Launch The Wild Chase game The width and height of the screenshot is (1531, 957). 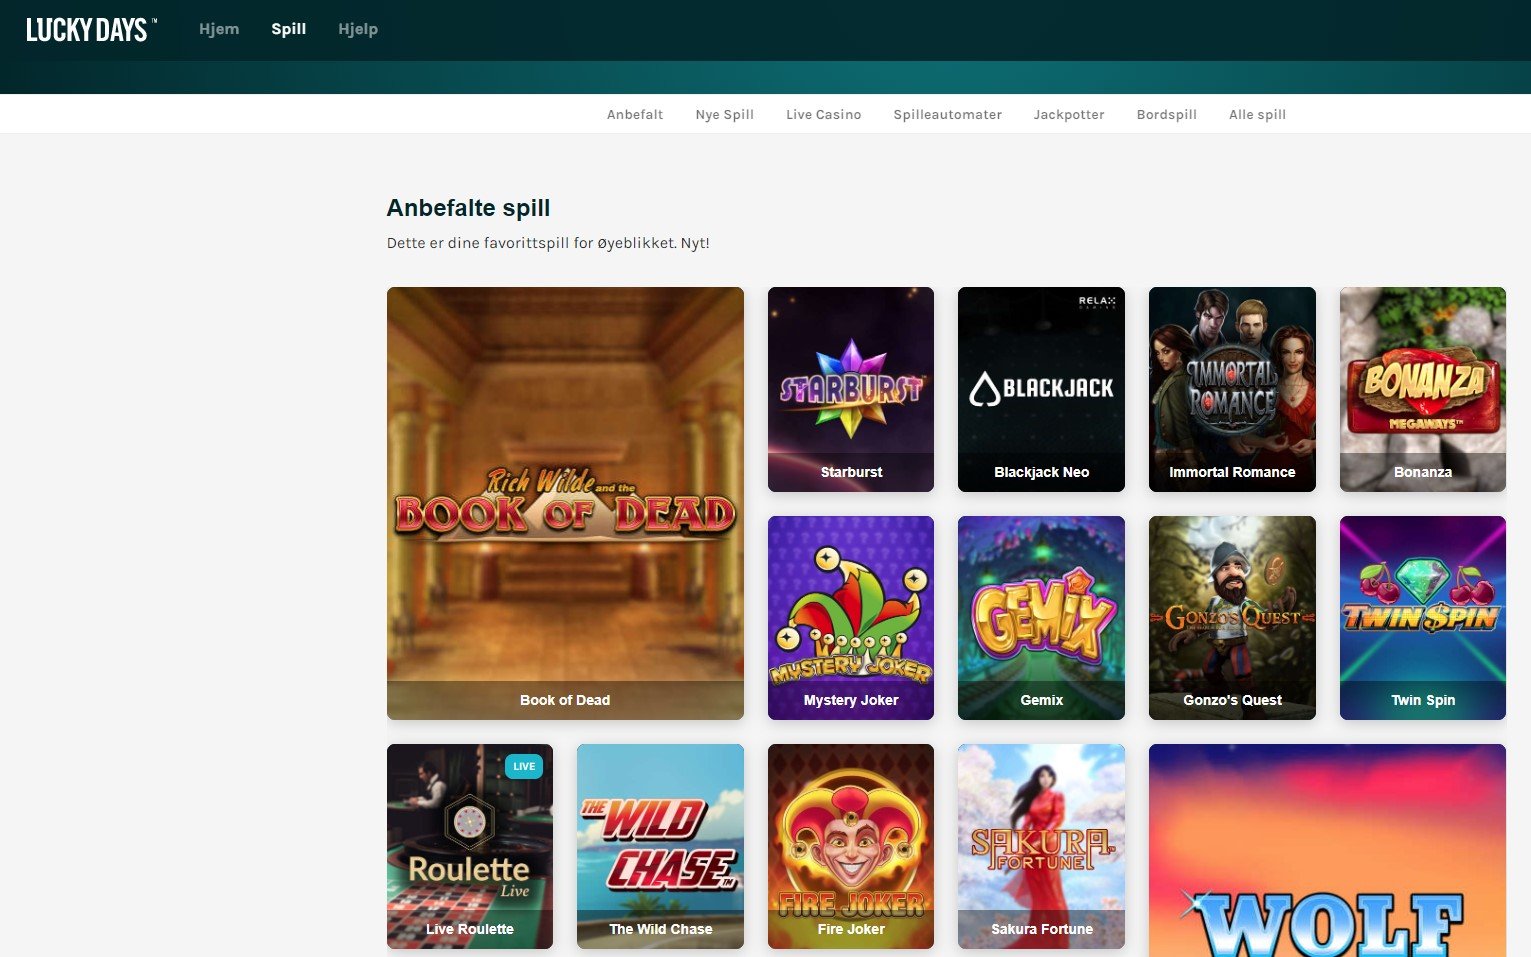660,846
